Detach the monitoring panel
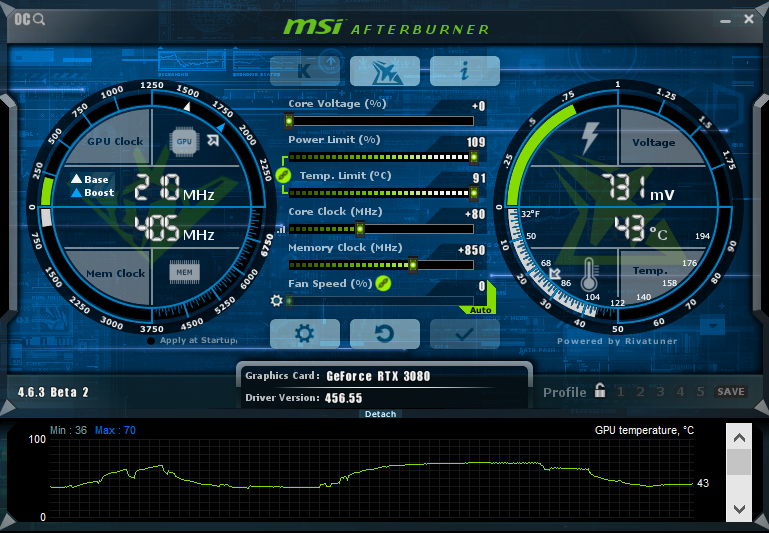 pos(381,414)
